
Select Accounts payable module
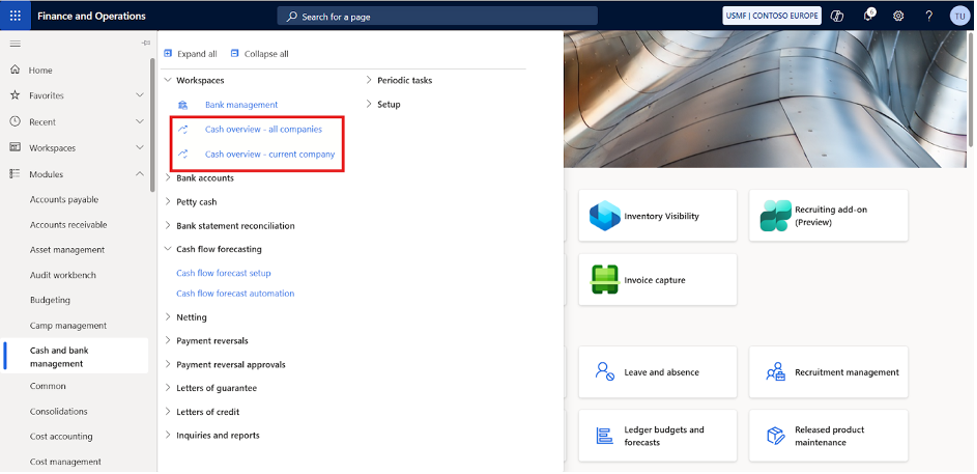click(64, 200)
